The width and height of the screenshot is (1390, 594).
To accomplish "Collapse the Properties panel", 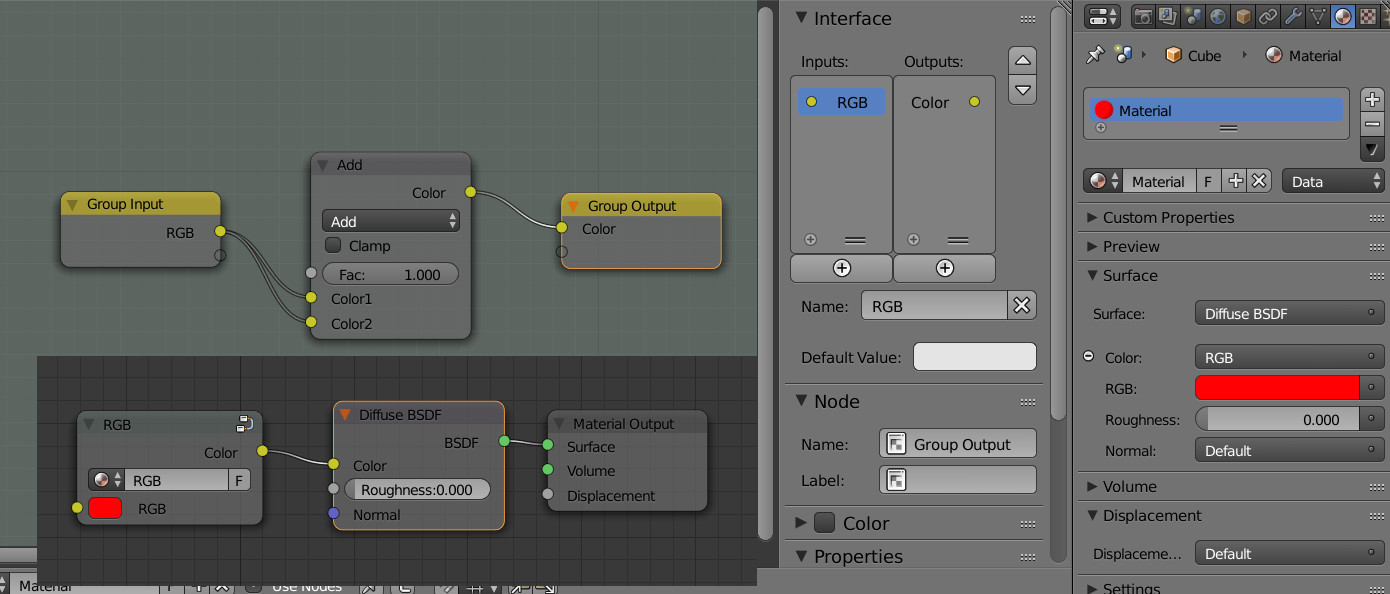I will pos(801,556).
